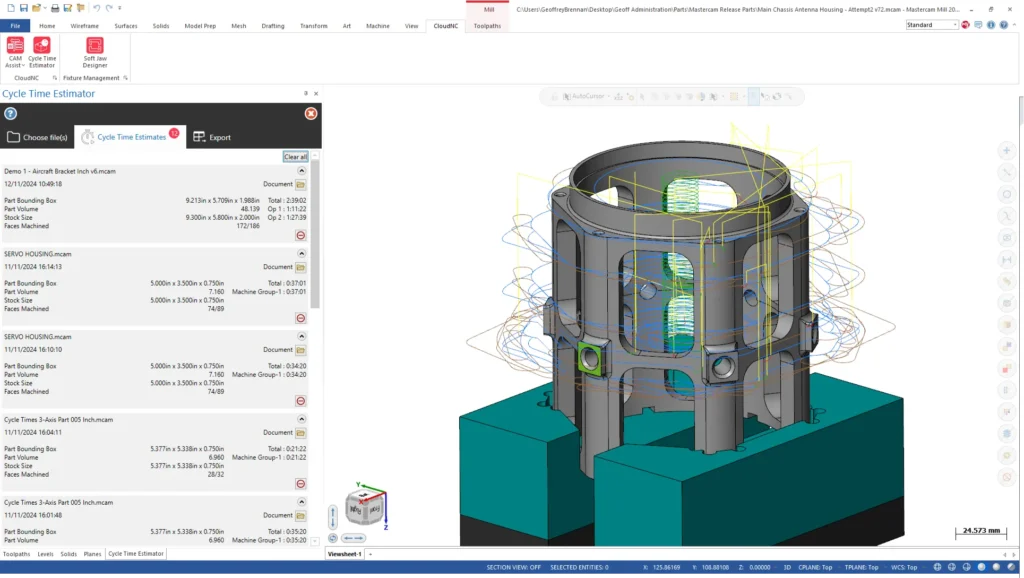Open the File menu
This screenshot has width=1024, height=578.
(x=15, y=26)
